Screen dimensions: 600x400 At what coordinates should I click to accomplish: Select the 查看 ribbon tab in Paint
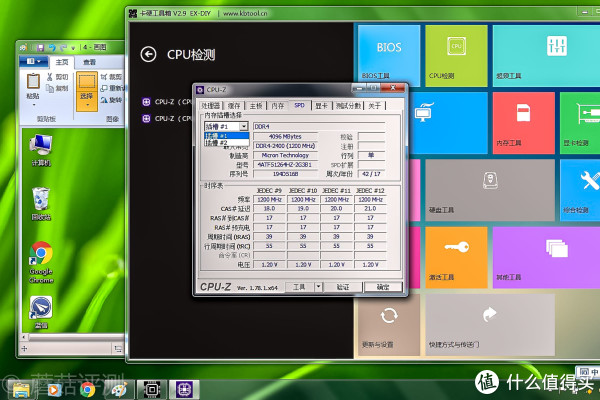point(90,62)
